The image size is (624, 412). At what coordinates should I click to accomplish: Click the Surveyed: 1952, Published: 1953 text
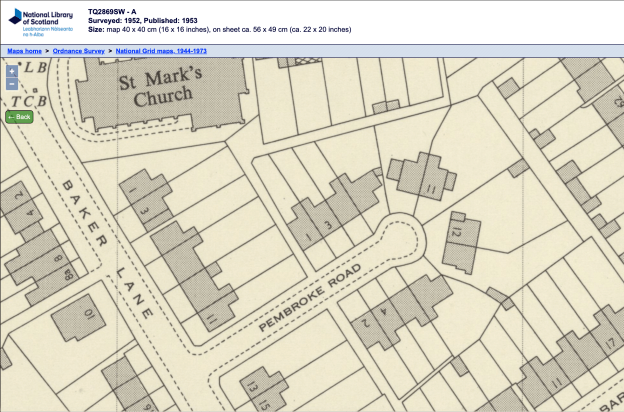(149, 20)
